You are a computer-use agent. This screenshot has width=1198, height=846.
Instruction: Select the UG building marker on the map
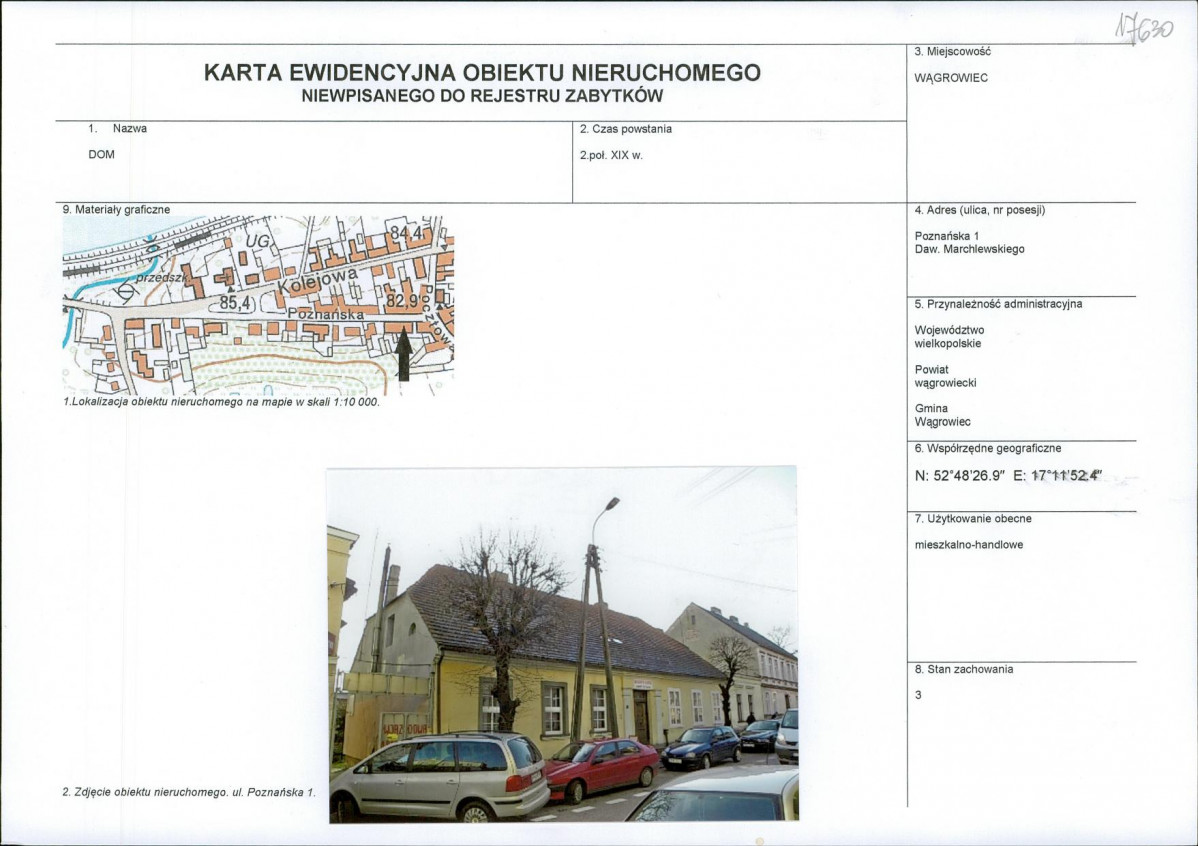258,242
